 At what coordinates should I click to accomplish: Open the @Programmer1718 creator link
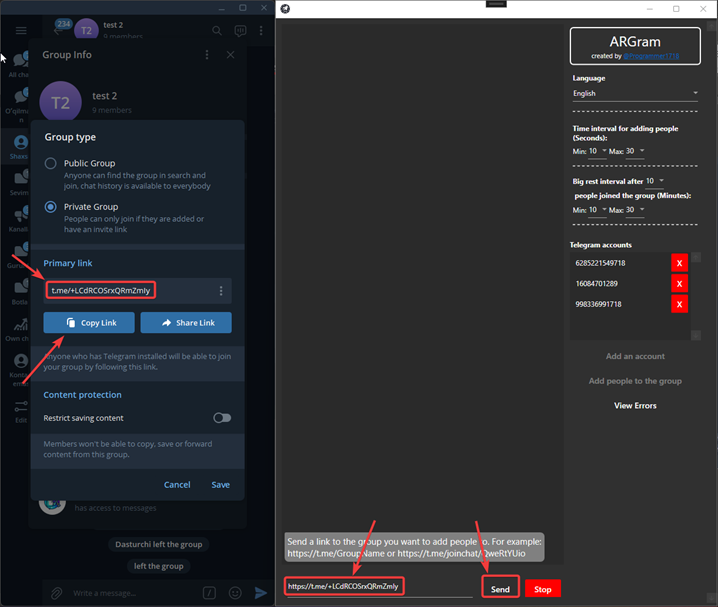(651, 56)
